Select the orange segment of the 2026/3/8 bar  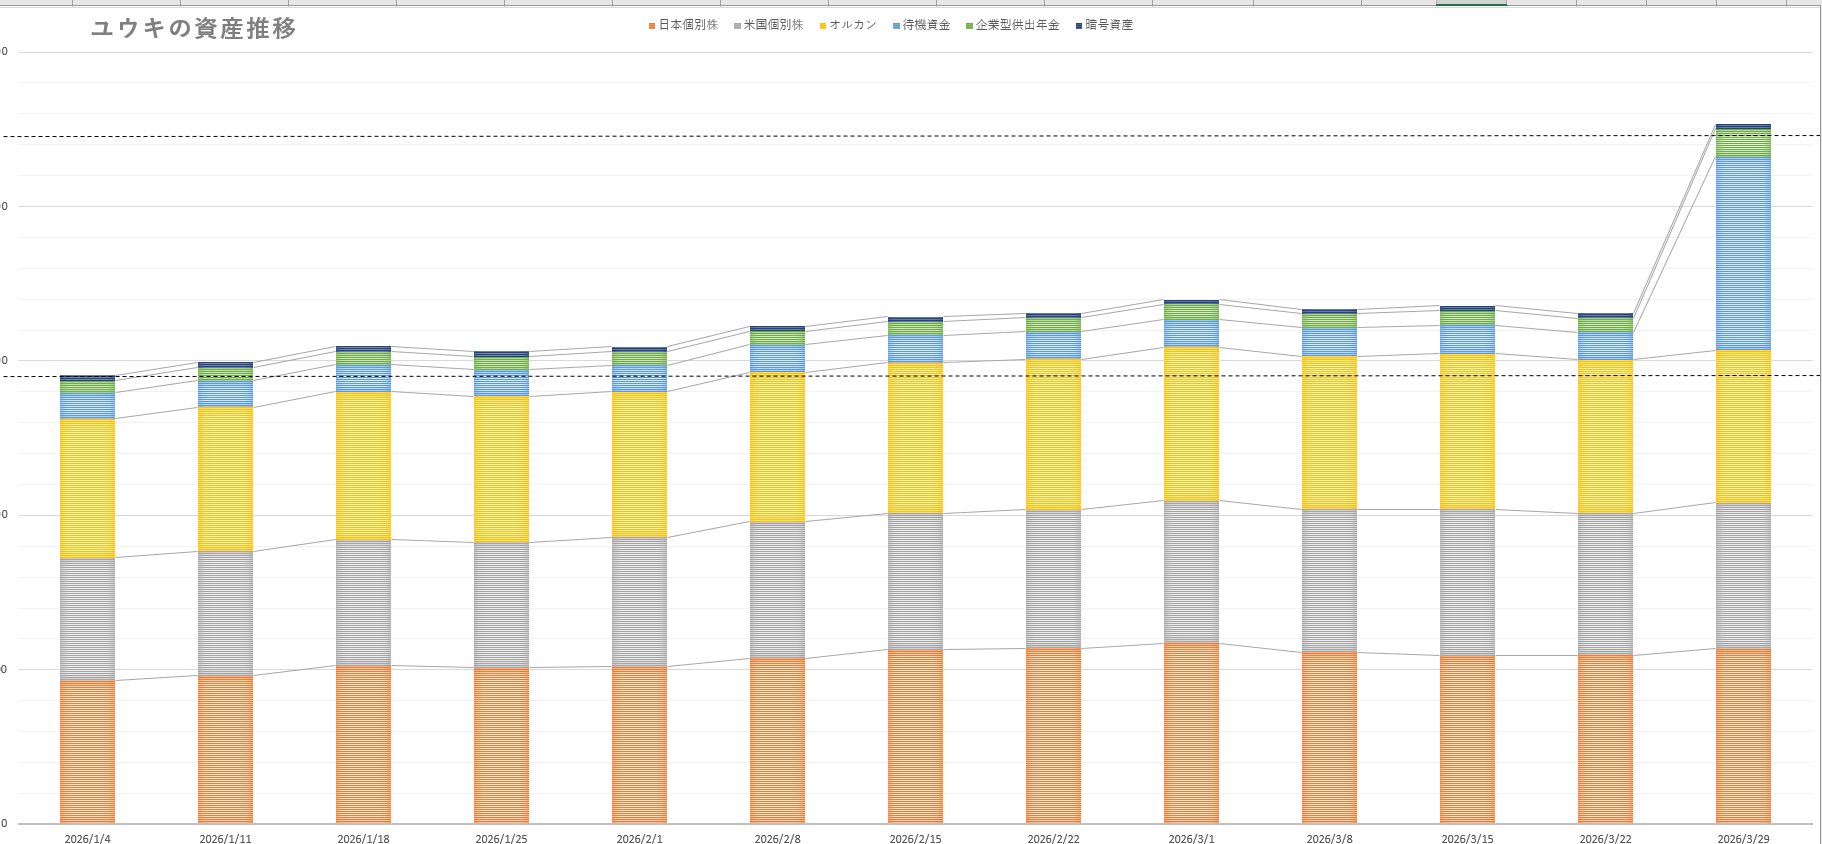pos(1329,738)
